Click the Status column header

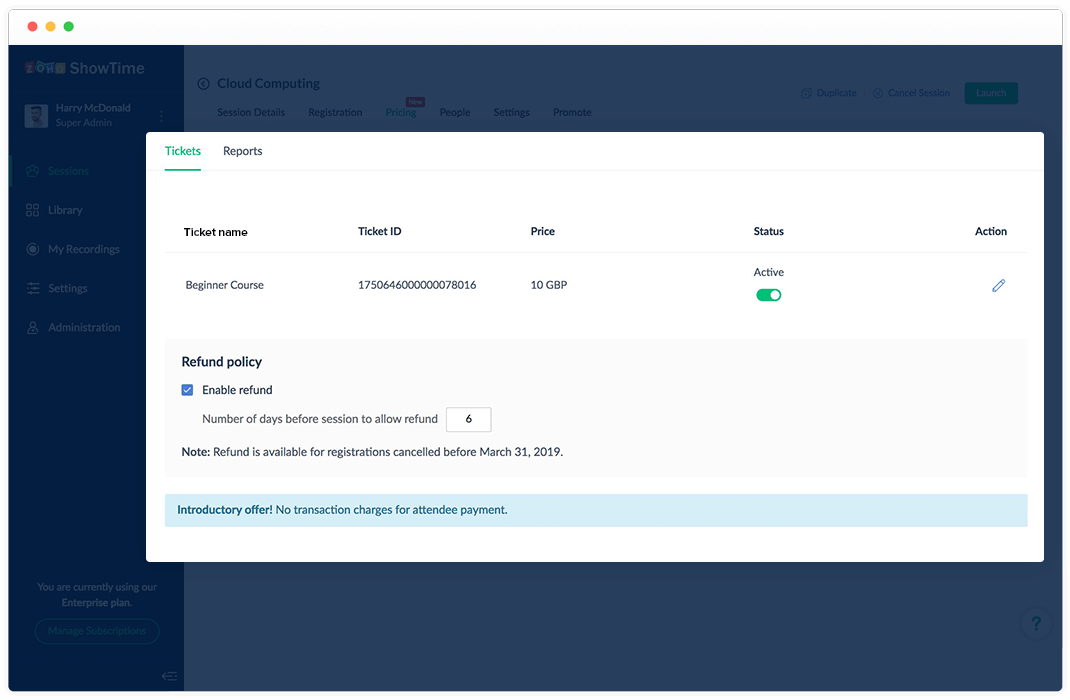[768, 231]
